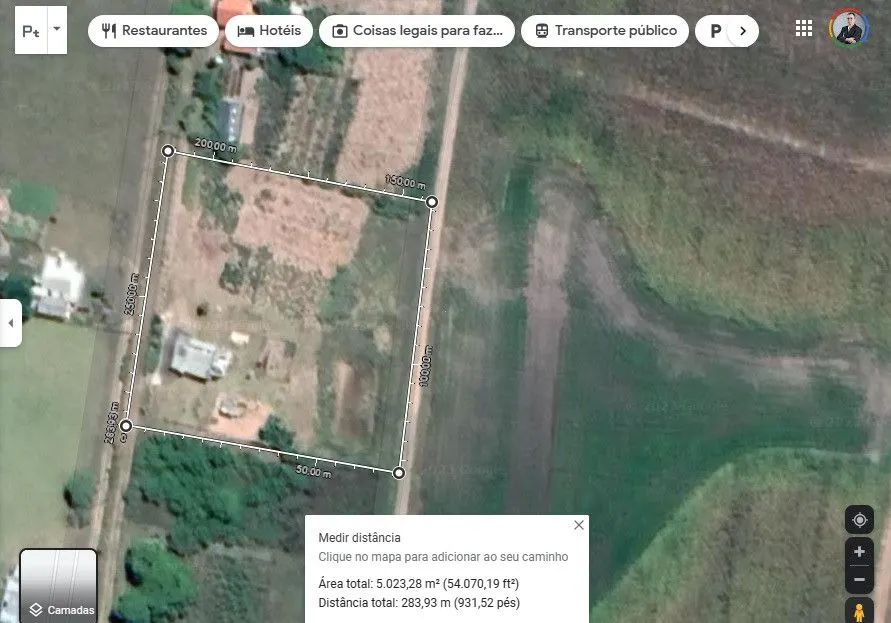This screenshot has width=891, height=623.
Task: Click the Medir distância title
Action: point(359,538)
